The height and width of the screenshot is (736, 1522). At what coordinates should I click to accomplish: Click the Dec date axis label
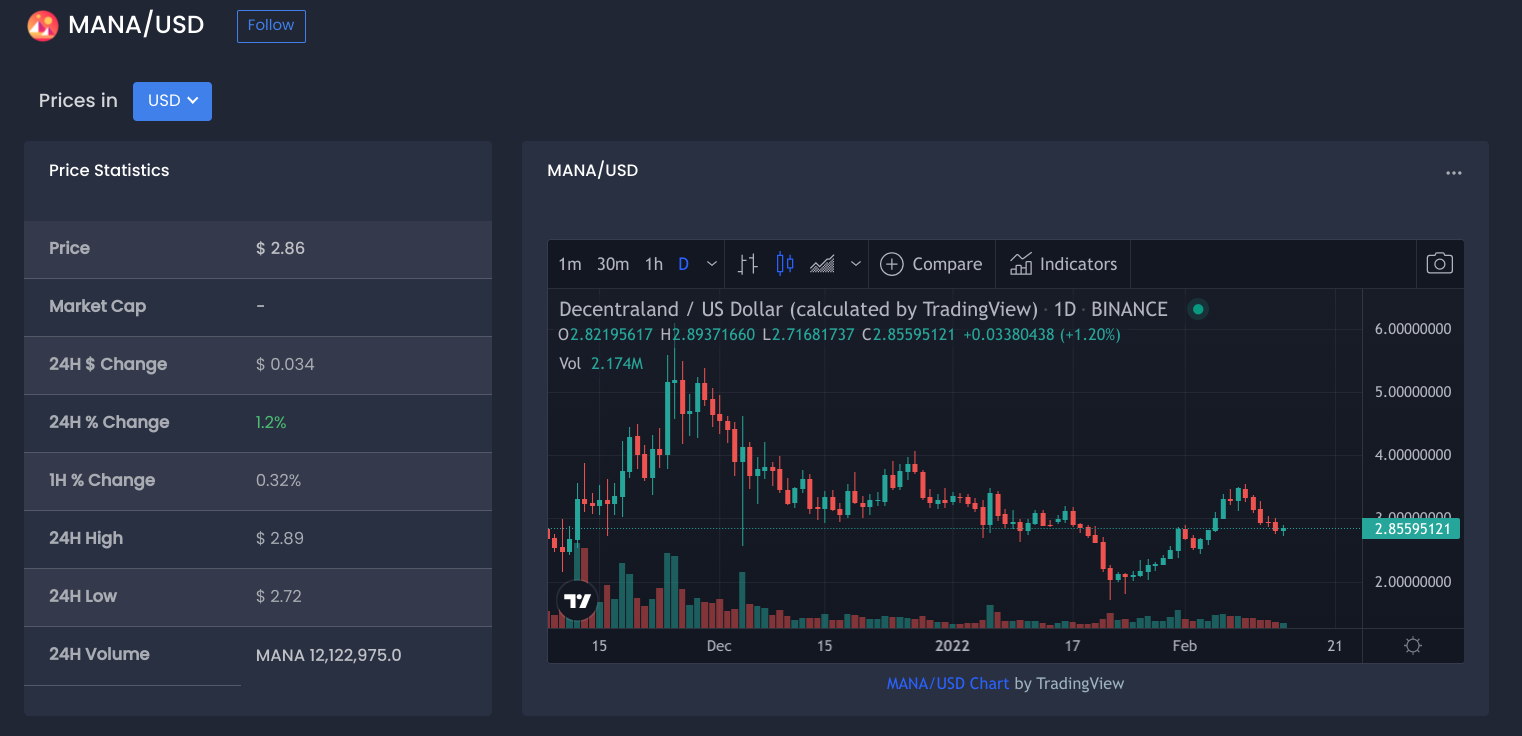719,646
